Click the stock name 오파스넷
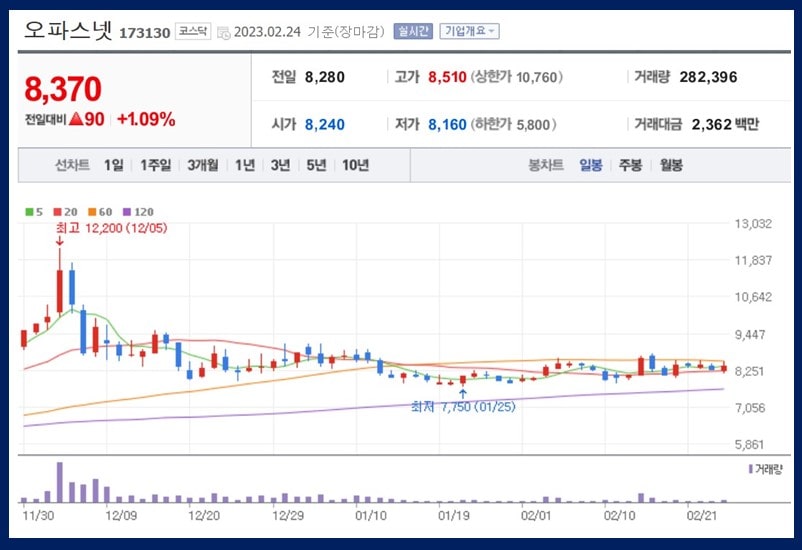 [x=68, y=30]
